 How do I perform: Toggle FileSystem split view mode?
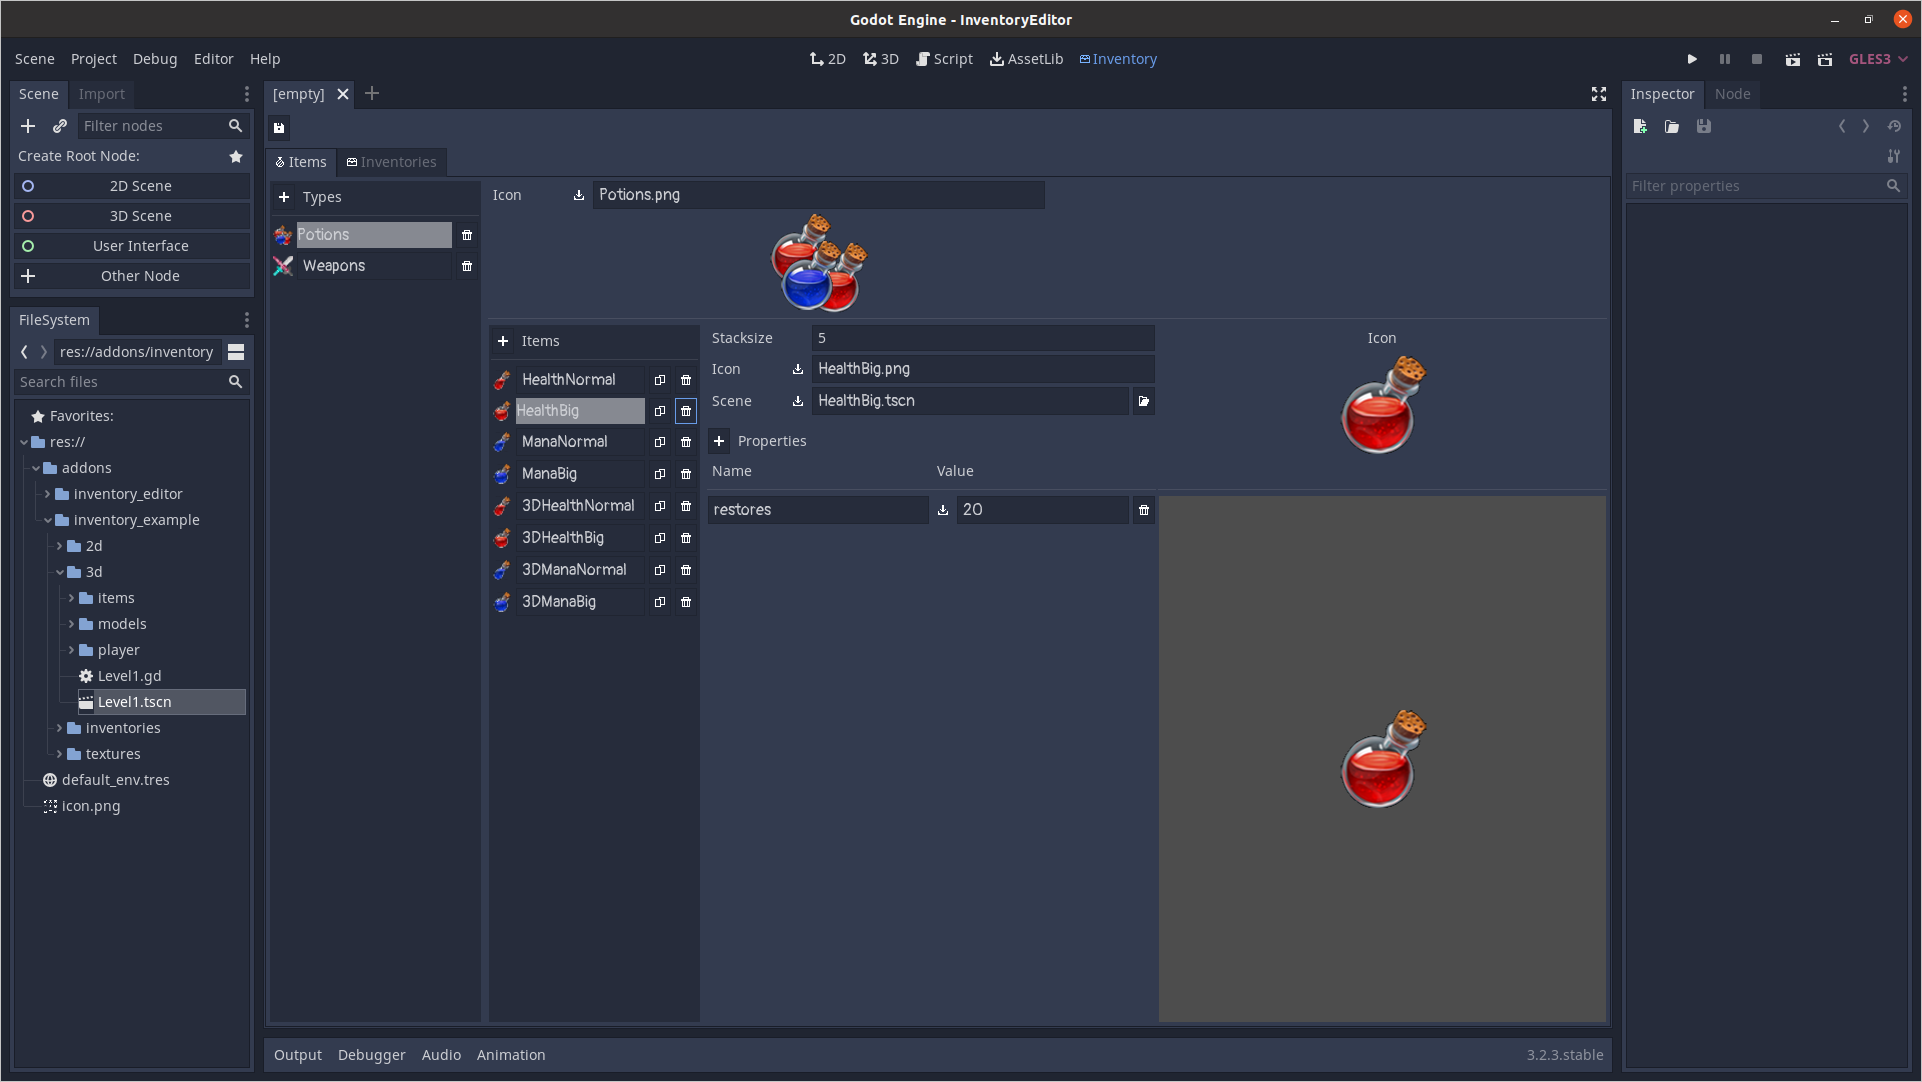click(x=236, y=352)
